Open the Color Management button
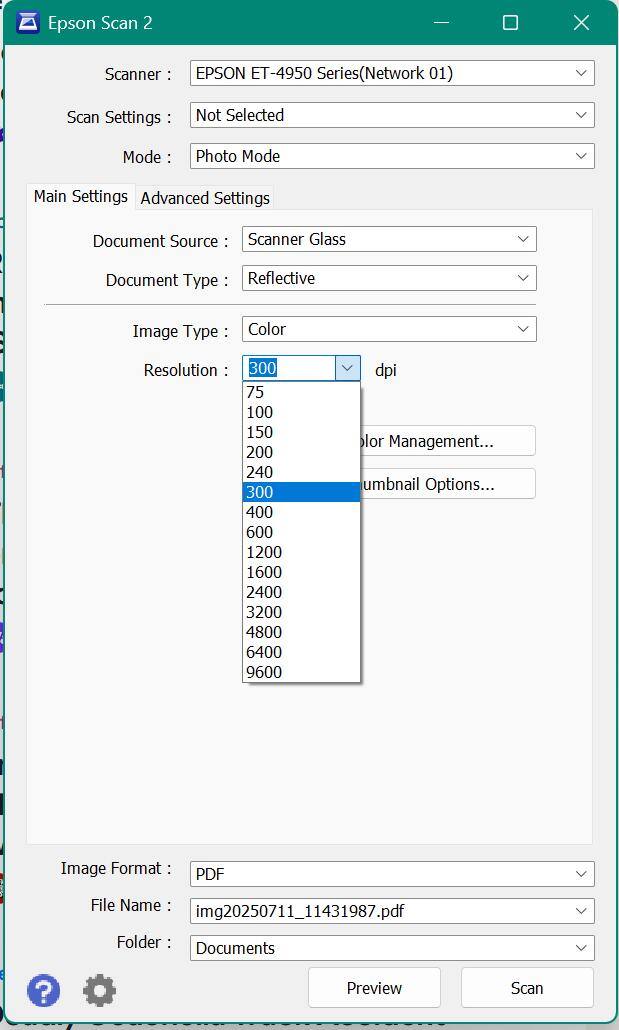This screenshot has width=619, height=1030. point(446,441)
